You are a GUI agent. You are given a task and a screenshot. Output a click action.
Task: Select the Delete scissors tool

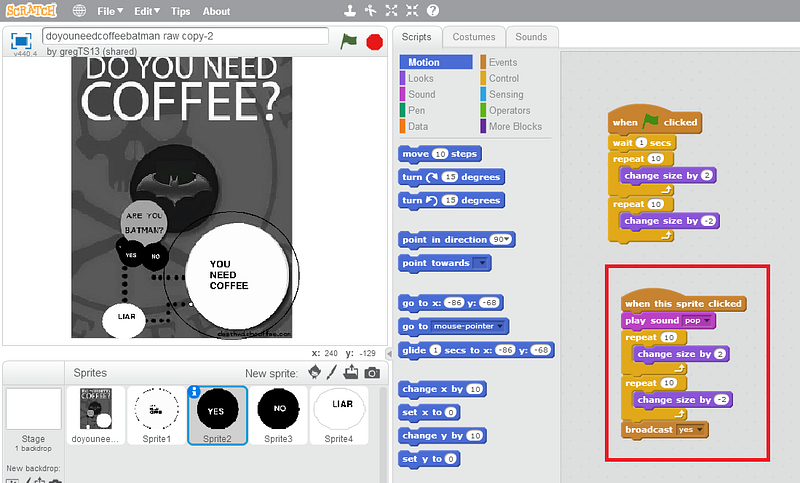(371, 10)
